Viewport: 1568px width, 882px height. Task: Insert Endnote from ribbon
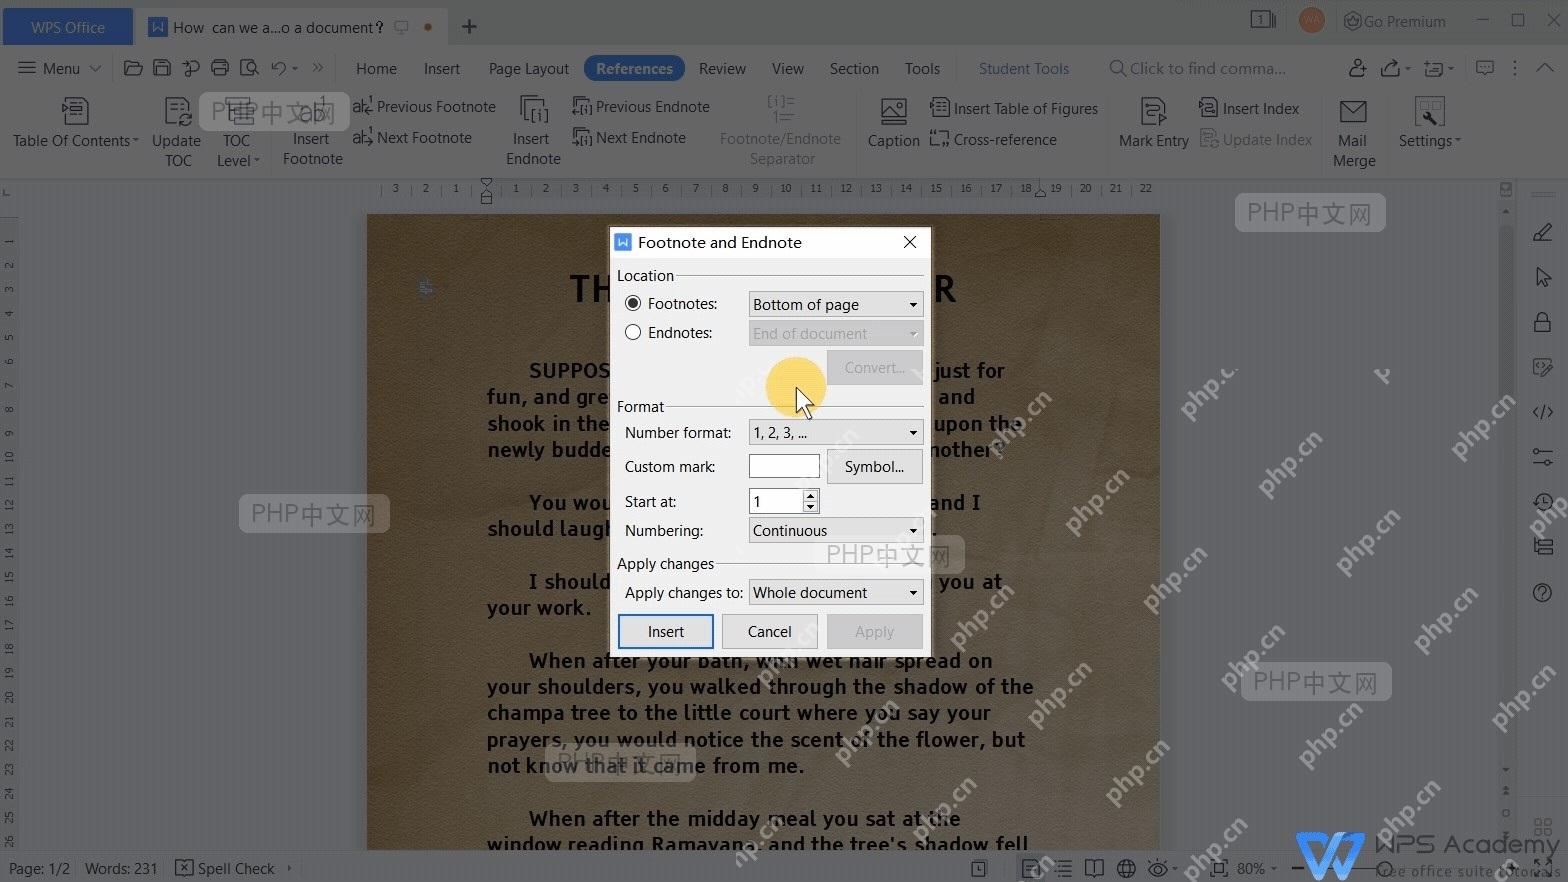click(x=533, y=131)
